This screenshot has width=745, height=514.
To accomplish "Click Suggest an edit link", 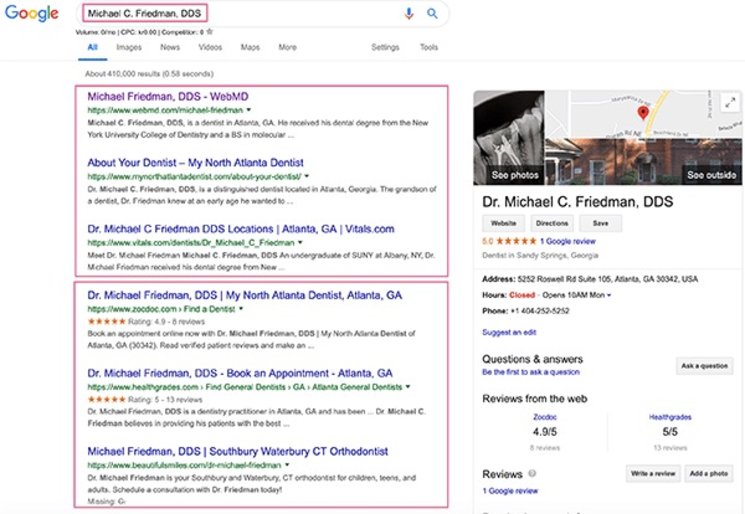I will [x=509, y=332].
